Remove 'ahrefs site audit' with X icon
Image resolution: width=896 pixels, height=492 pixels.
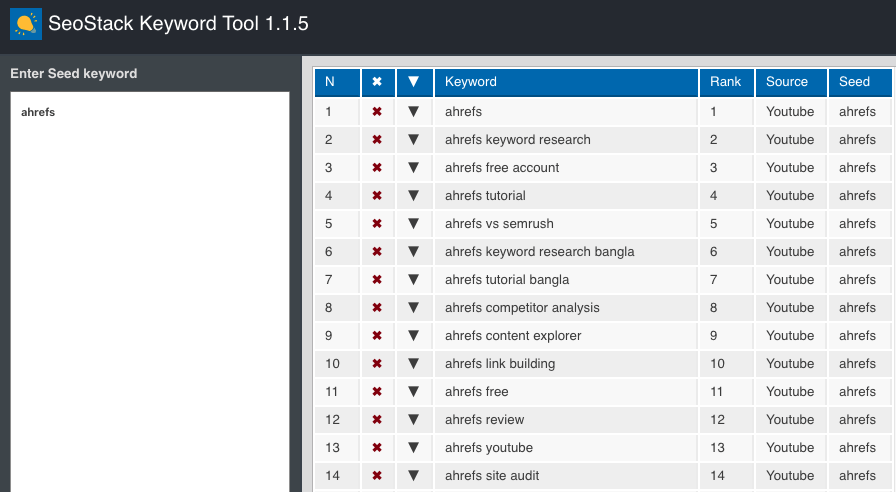pyautogui.click(x=377, y=476)
